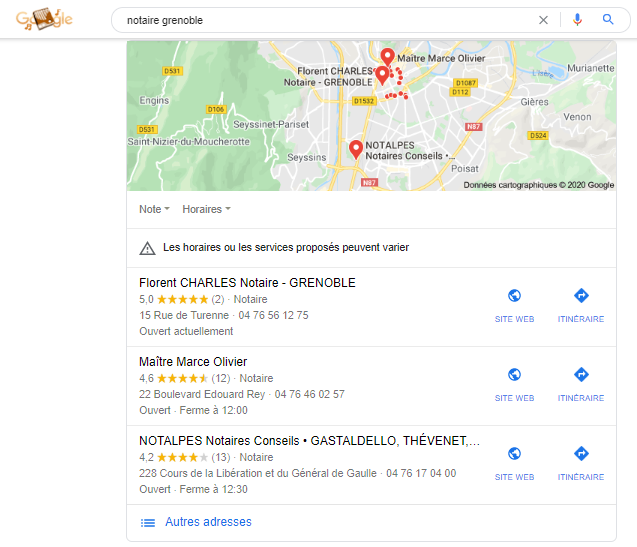The width and height of the screenshot is (637, 547).
Task: Submit search with the magnifying glass icon
Action: coord(608,19)
